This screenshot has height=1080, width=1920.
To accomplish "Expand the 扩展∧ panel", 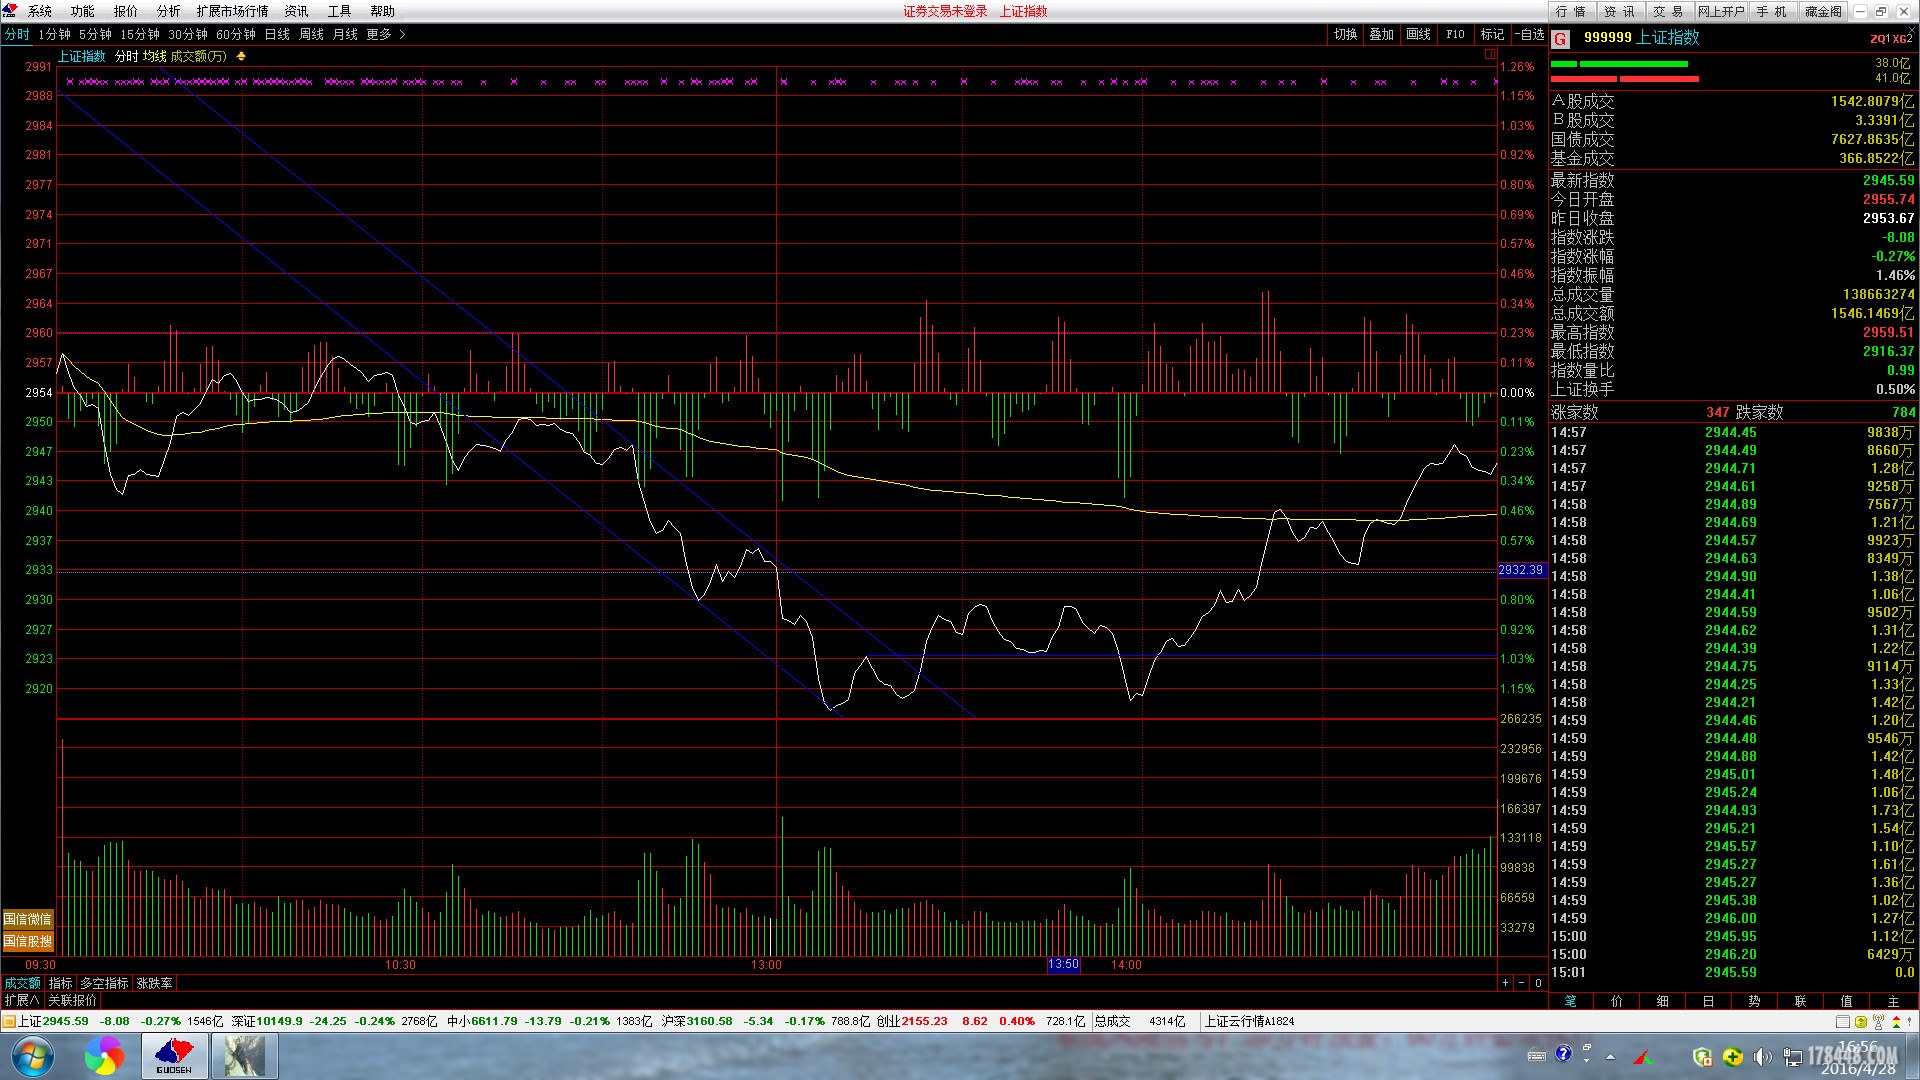I will click(22, 1000).
